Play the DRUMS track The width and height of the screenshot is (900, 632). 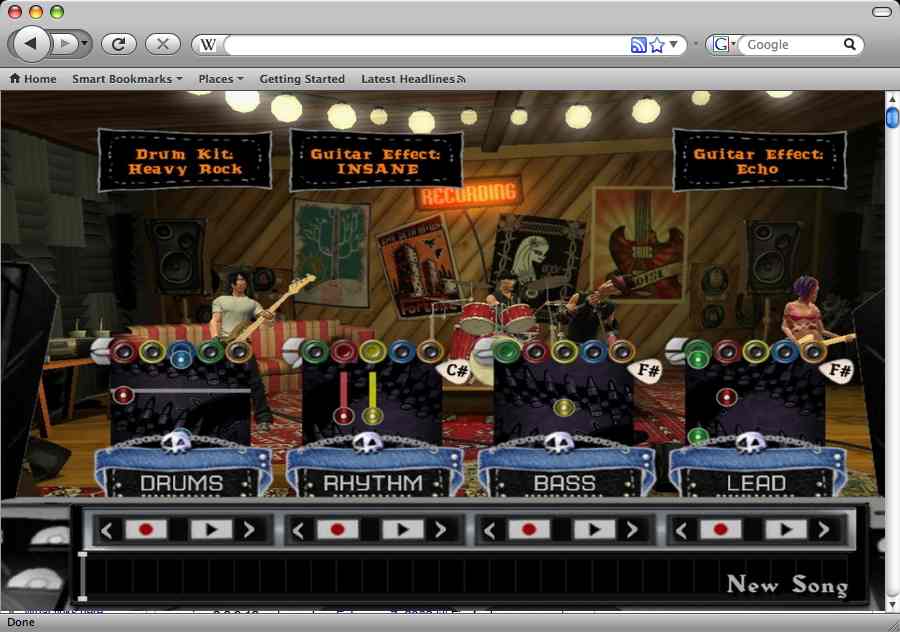(x=211, y=529)
